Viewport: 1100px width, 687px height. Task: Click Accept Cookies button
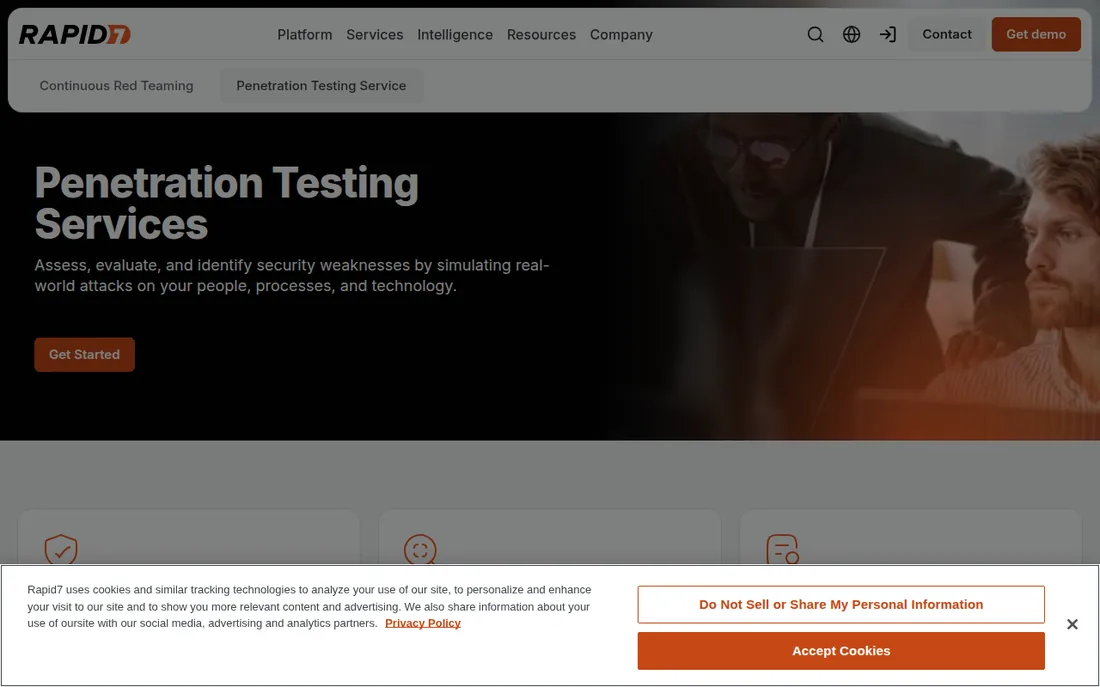click(x=840, y=651)
